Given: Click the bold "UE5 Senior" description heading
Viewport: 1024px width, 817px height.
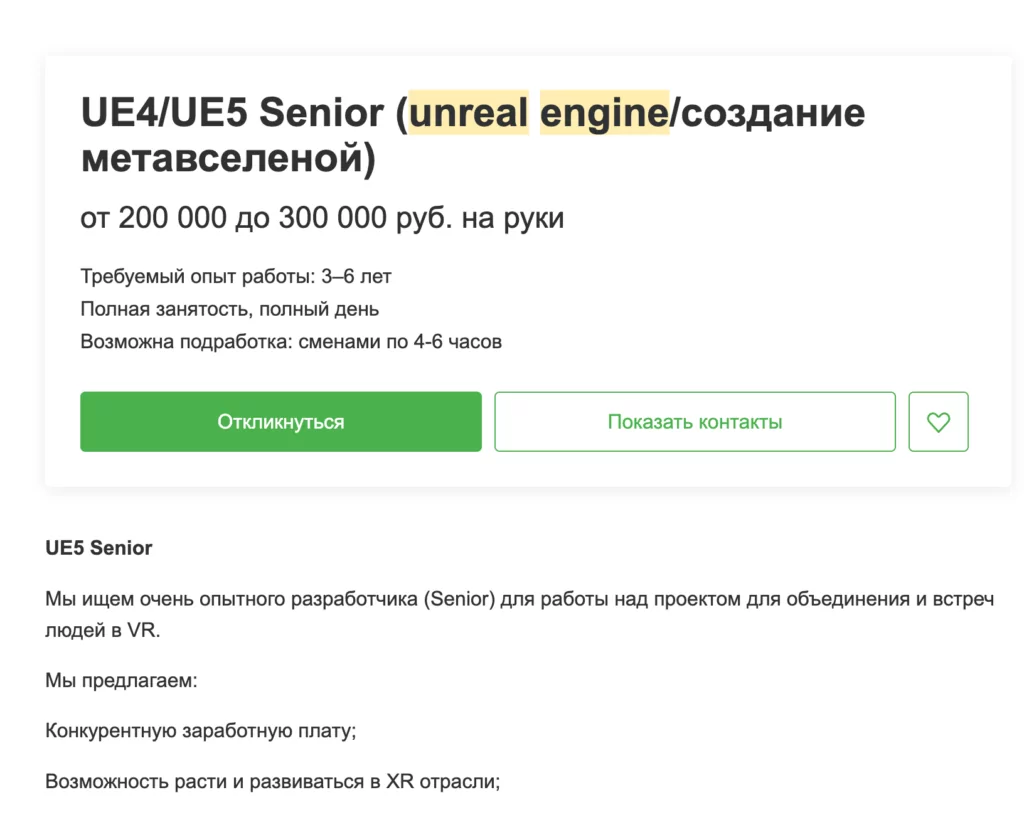Looking at the screenshot, I should (x=99, y=548).
